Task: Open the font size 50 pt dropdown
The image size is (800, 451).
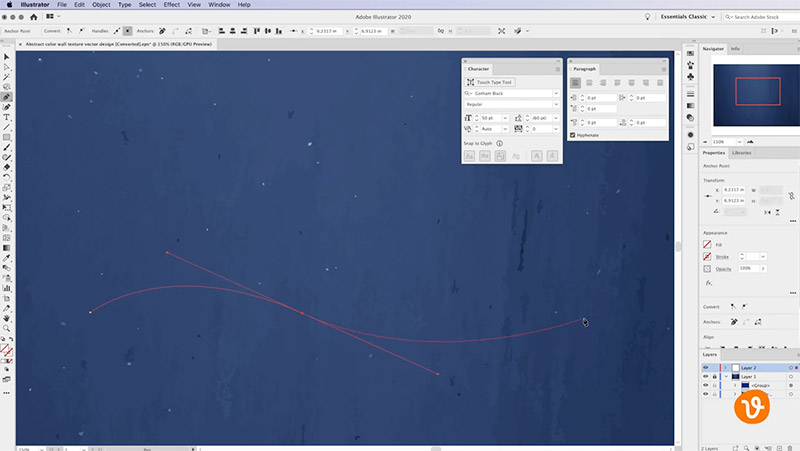Action: 505,118
